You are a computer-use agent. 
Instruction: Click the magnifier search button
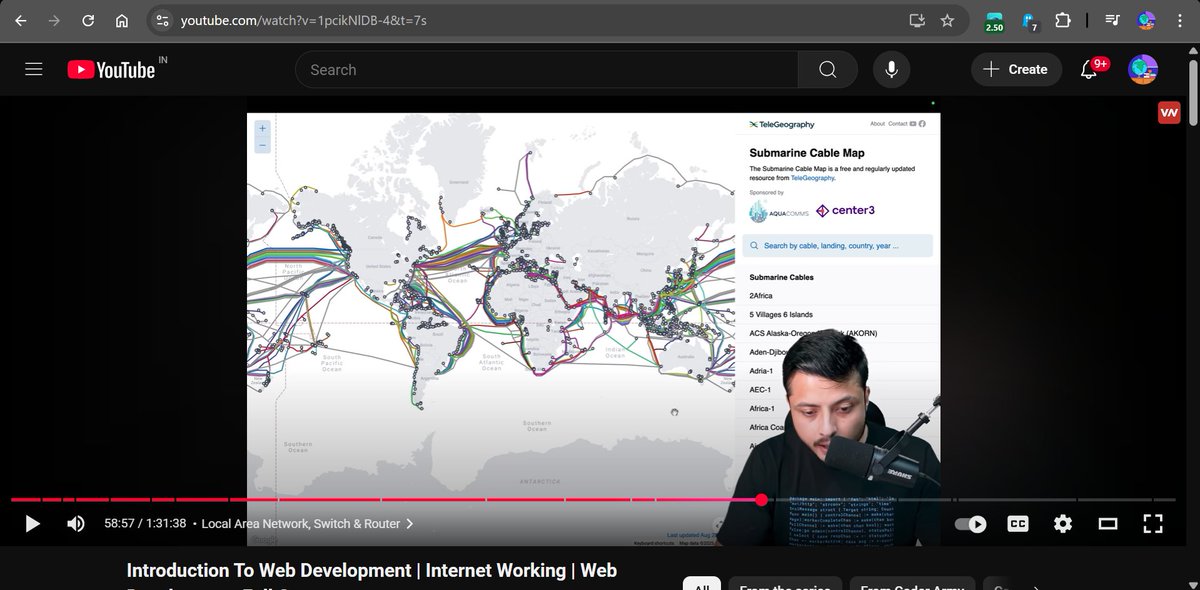click(x=828, y=69)
